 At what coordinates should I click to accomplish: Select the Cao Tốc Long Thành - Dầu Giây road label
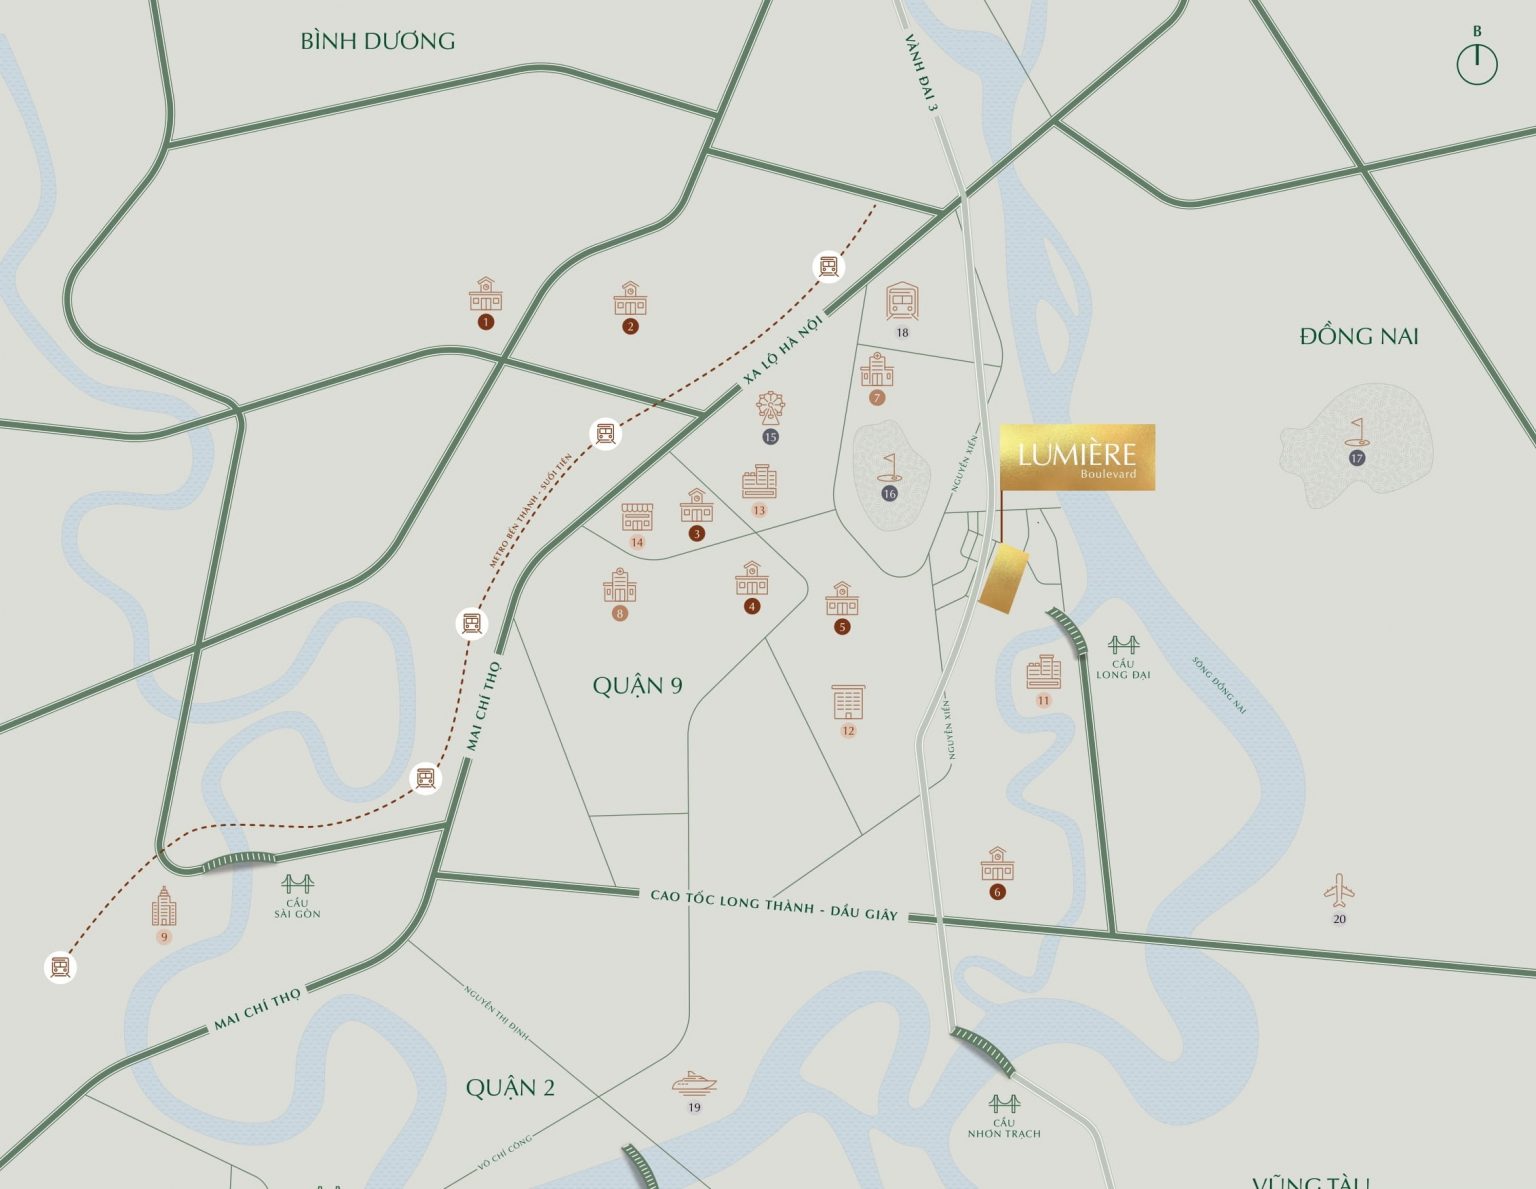(774, 904)
